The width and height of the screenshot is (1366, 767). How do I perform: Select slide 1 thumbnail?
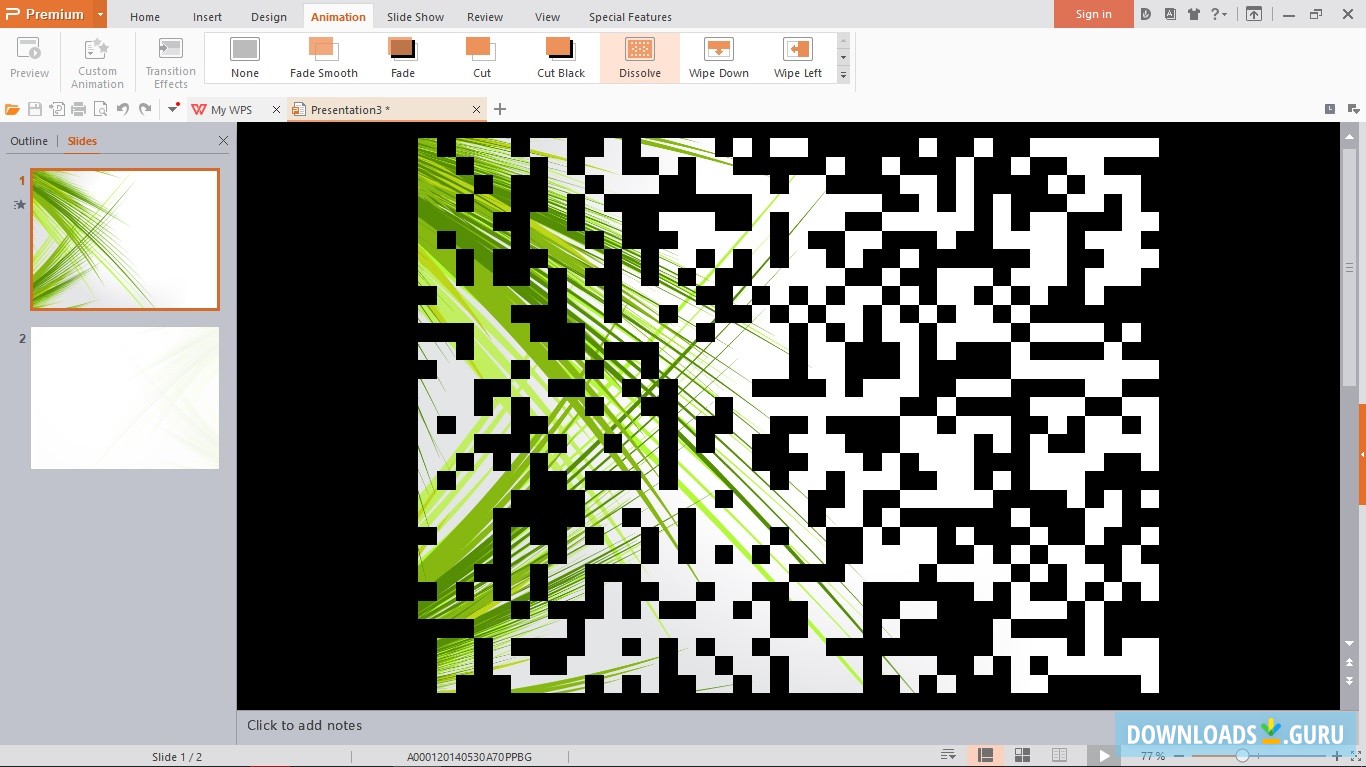[125, 240]
